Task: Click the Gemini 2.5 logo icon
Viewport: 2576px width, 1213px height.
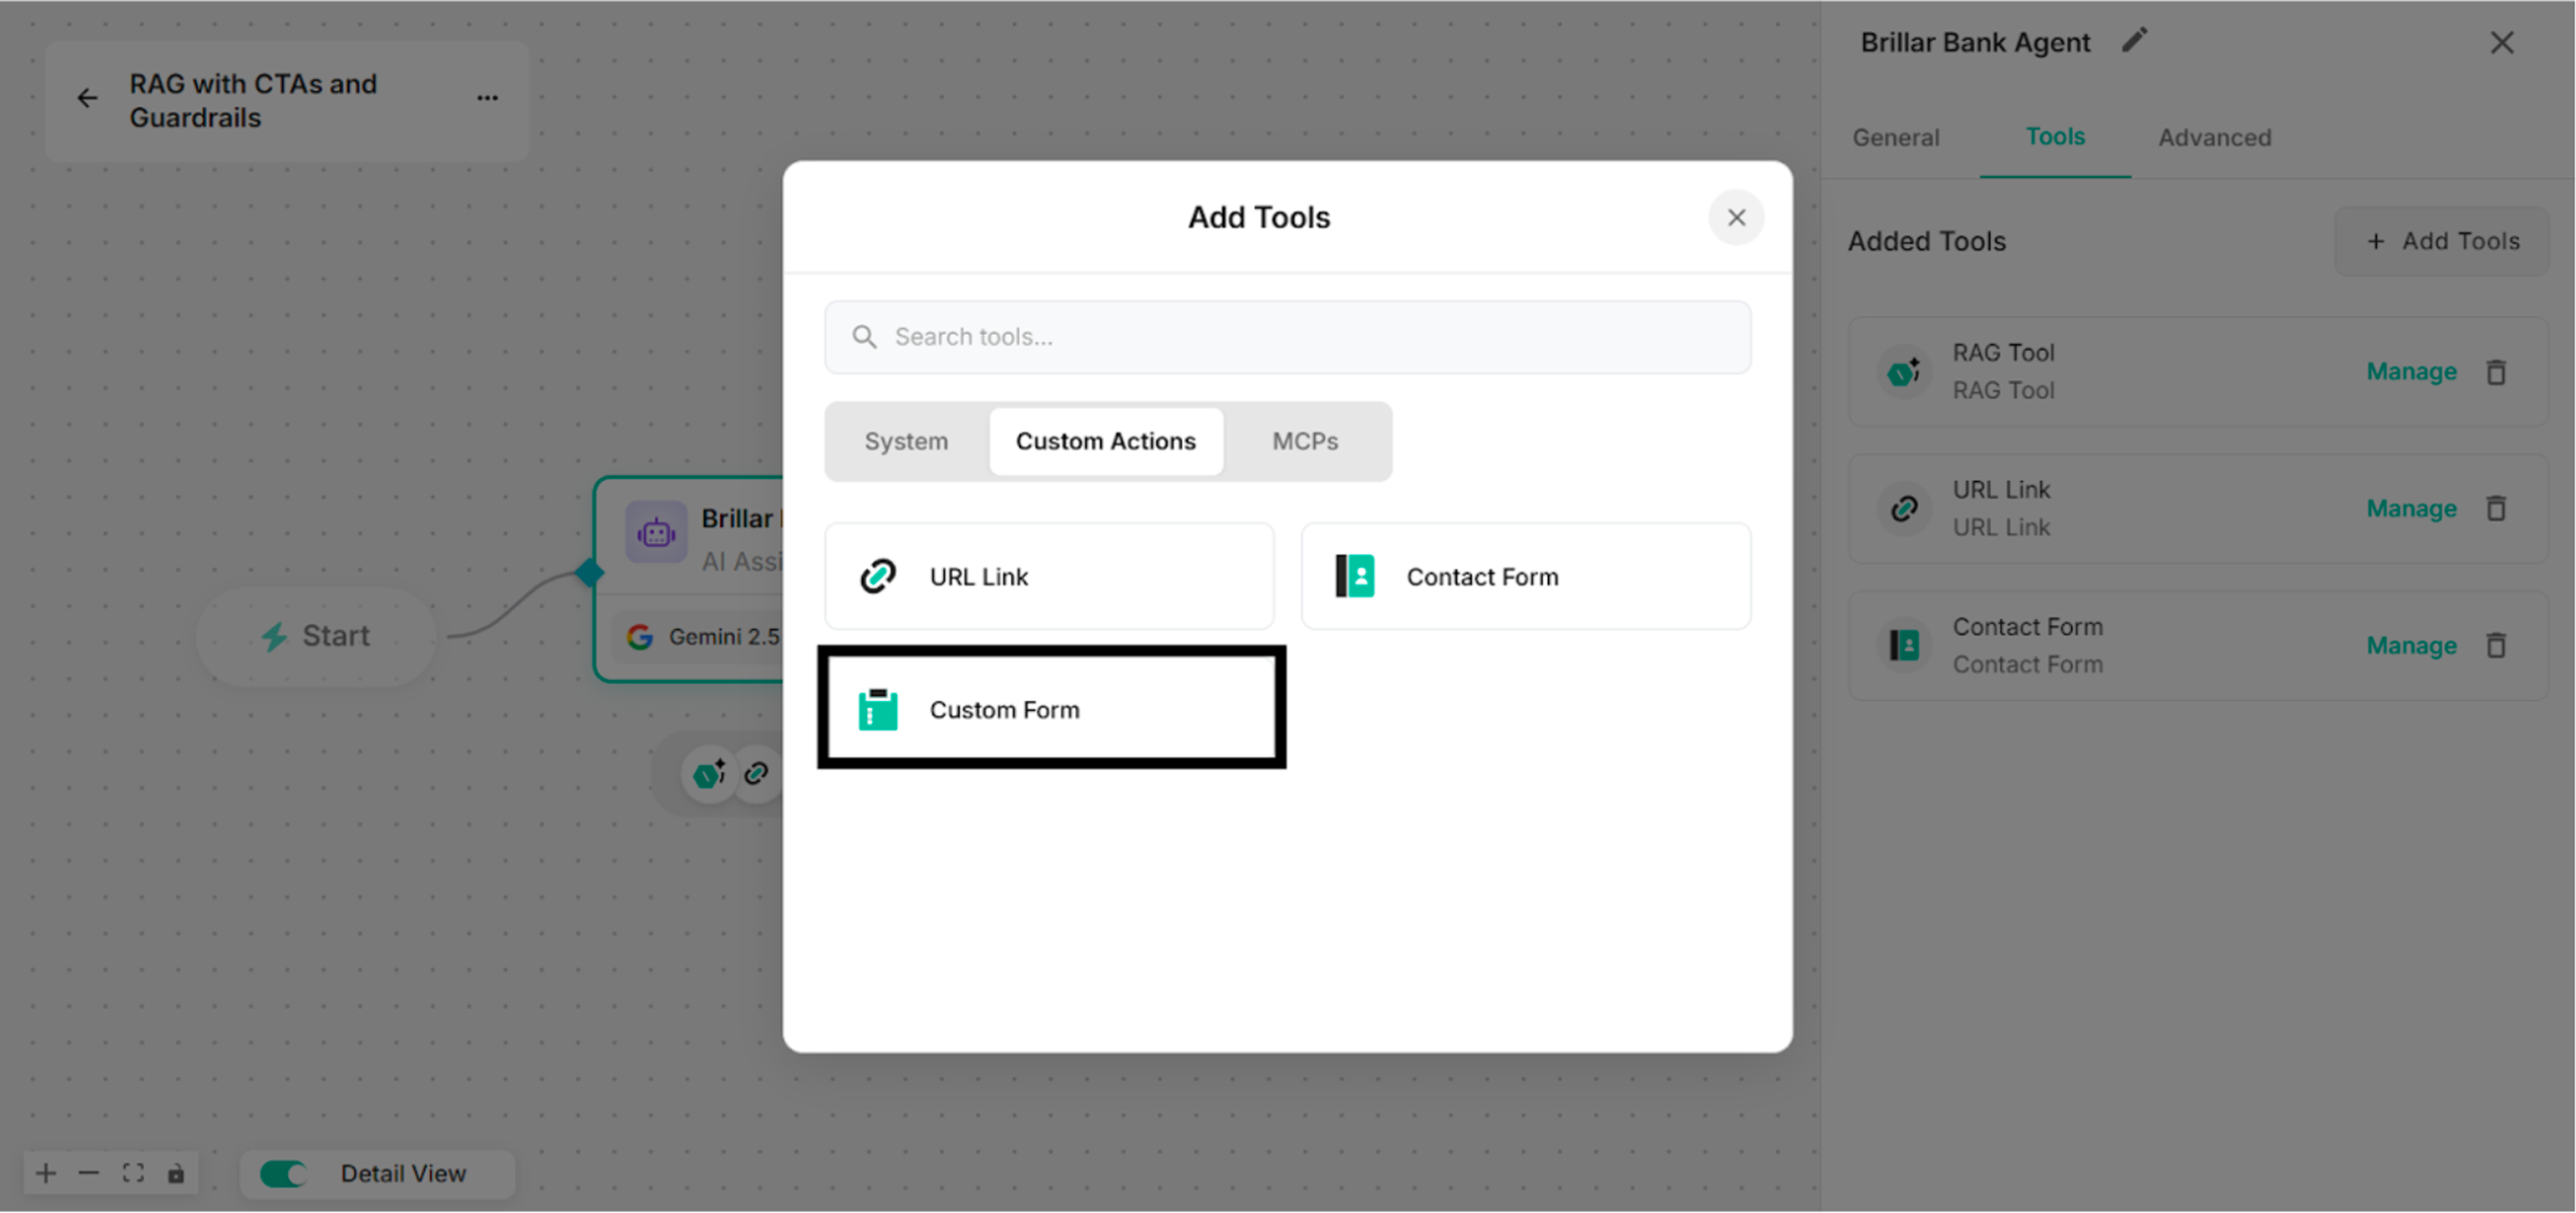Action: click(641, 636)
